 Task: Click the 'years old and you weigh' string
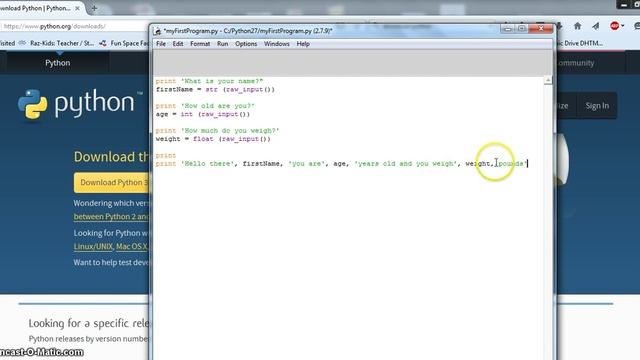tap(406, 164)
